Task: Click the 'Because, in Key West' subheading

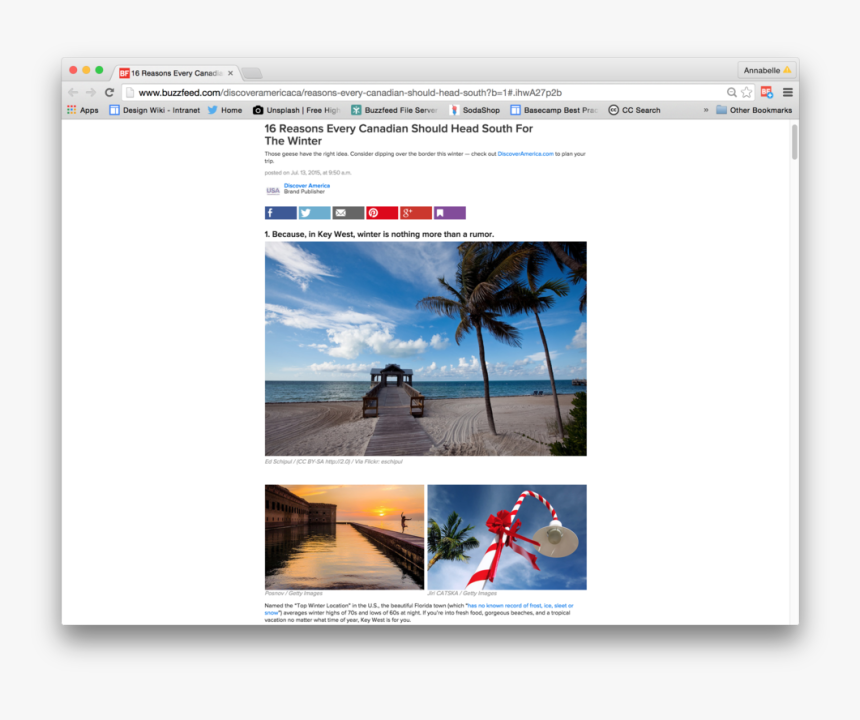Action: pos(379,234)
